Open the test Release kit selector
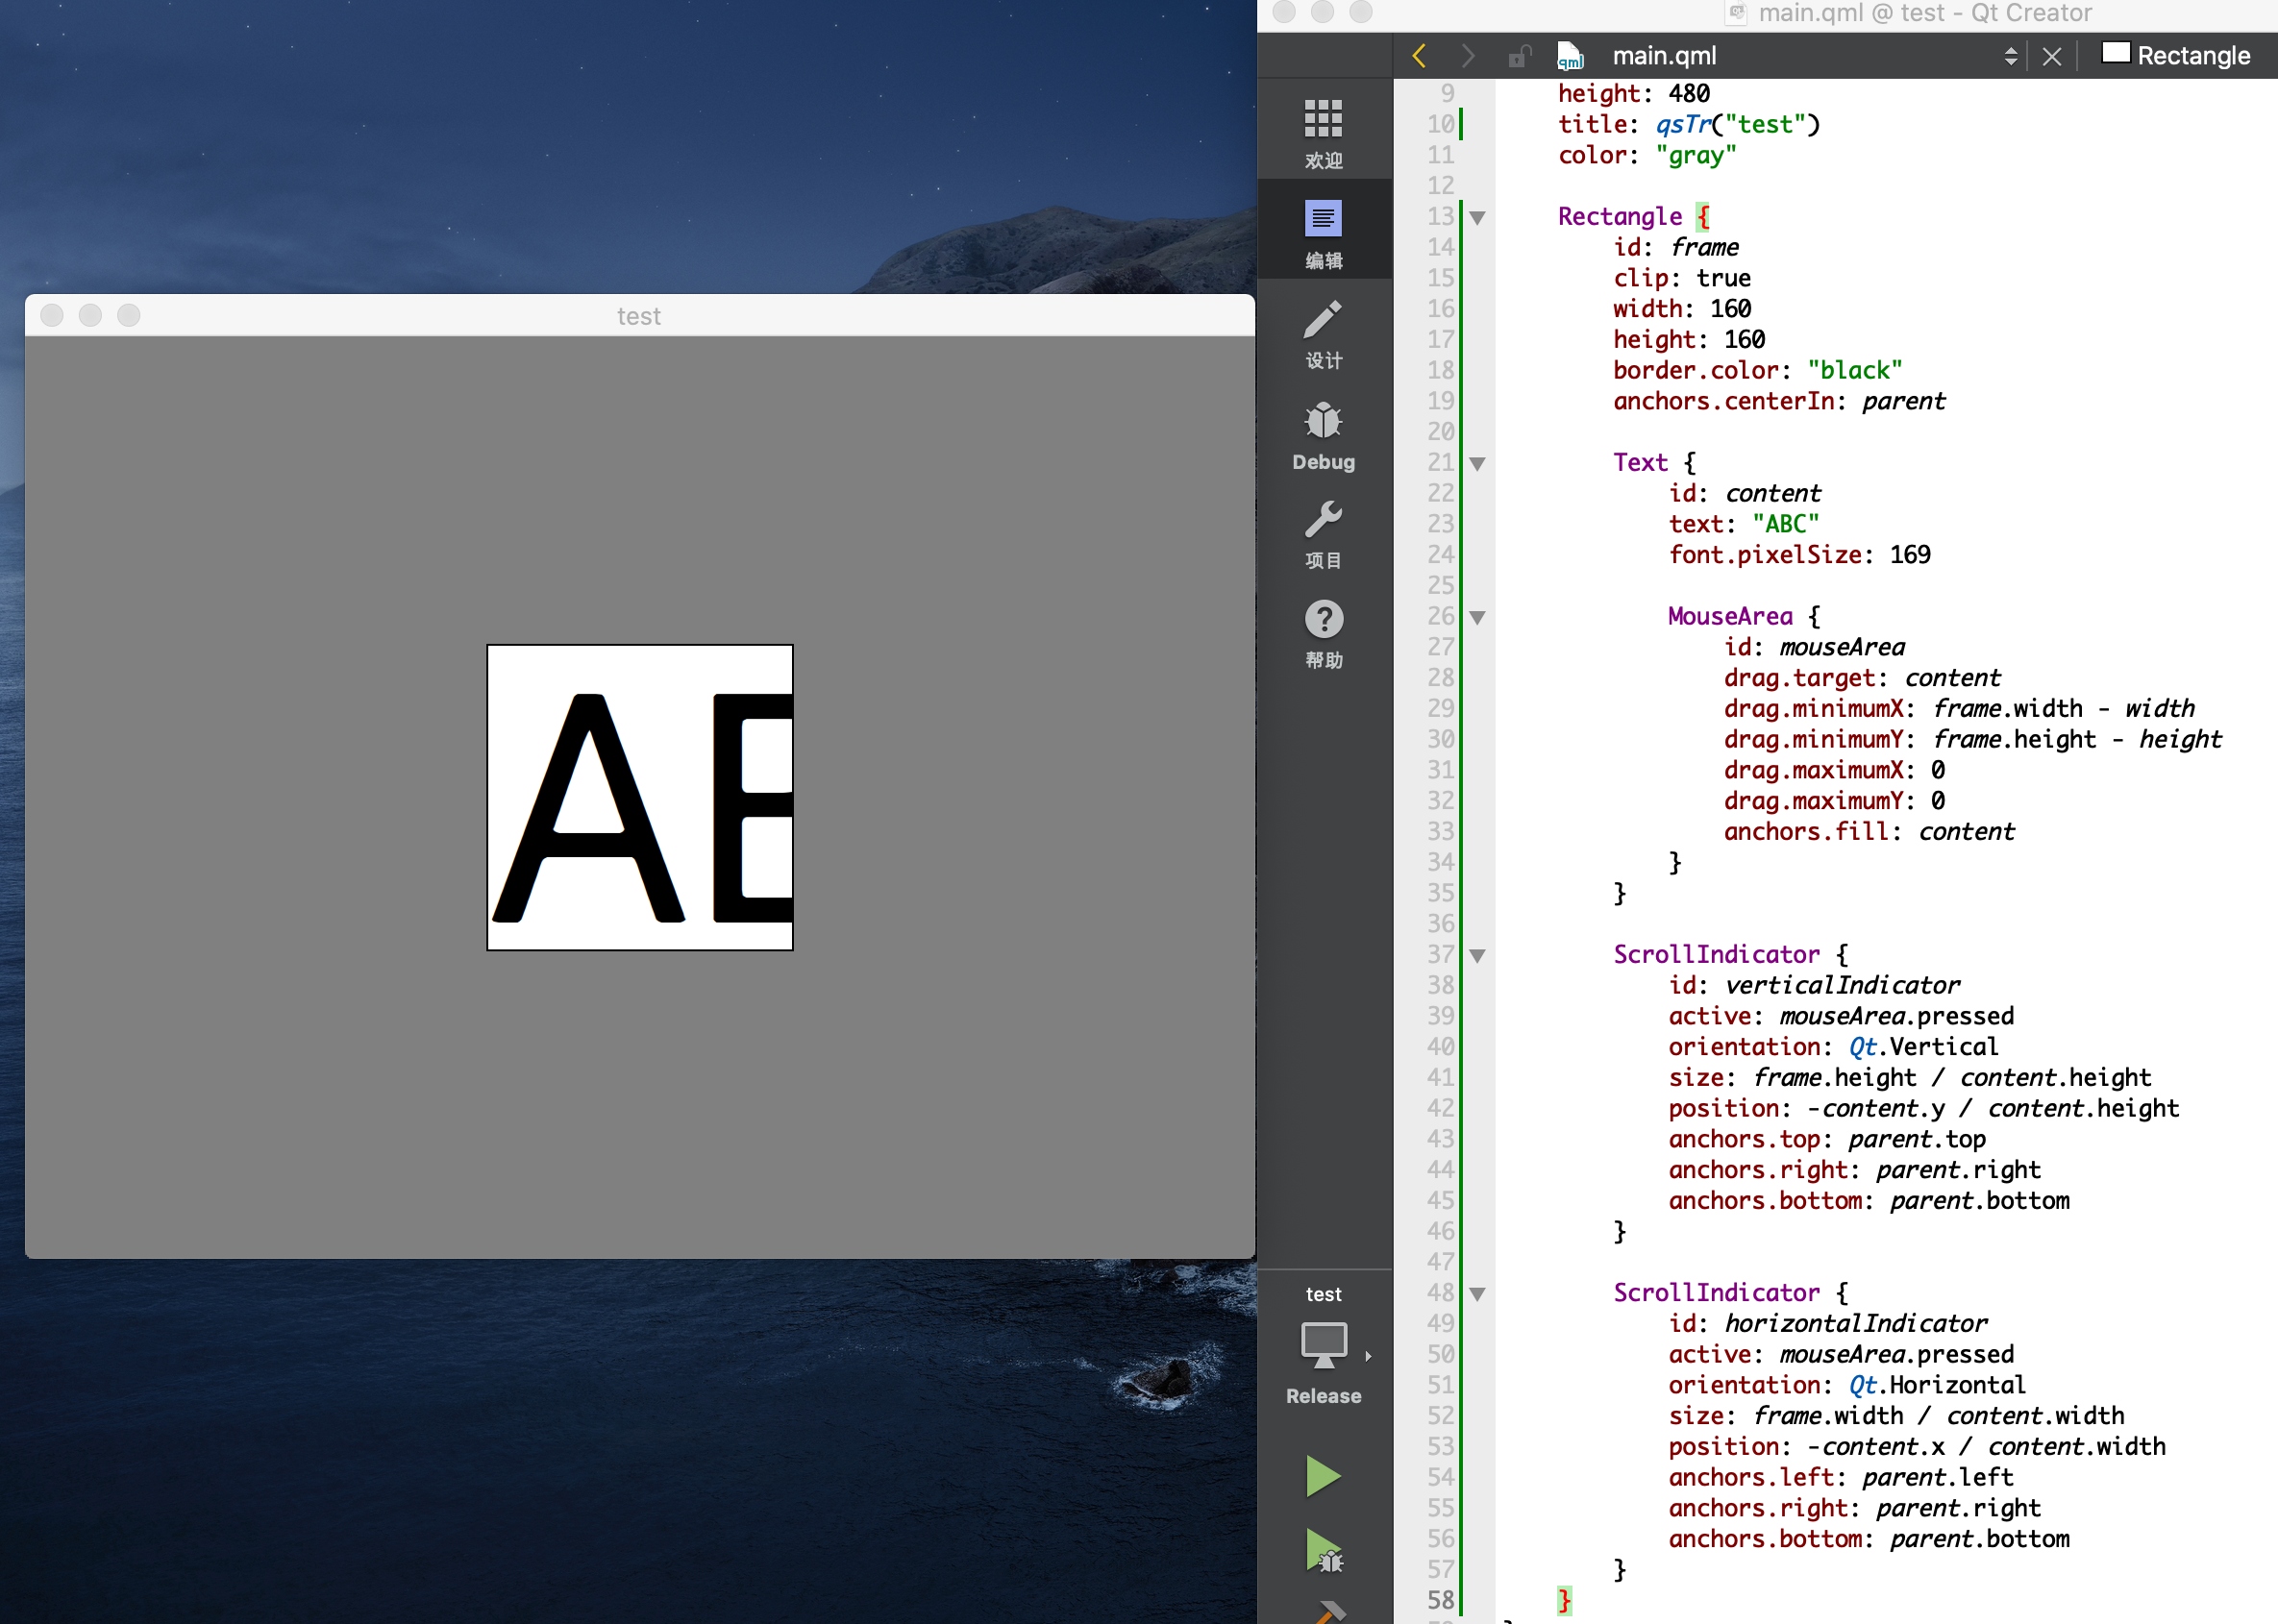2278x1624 pixels. [1322, 1346]
